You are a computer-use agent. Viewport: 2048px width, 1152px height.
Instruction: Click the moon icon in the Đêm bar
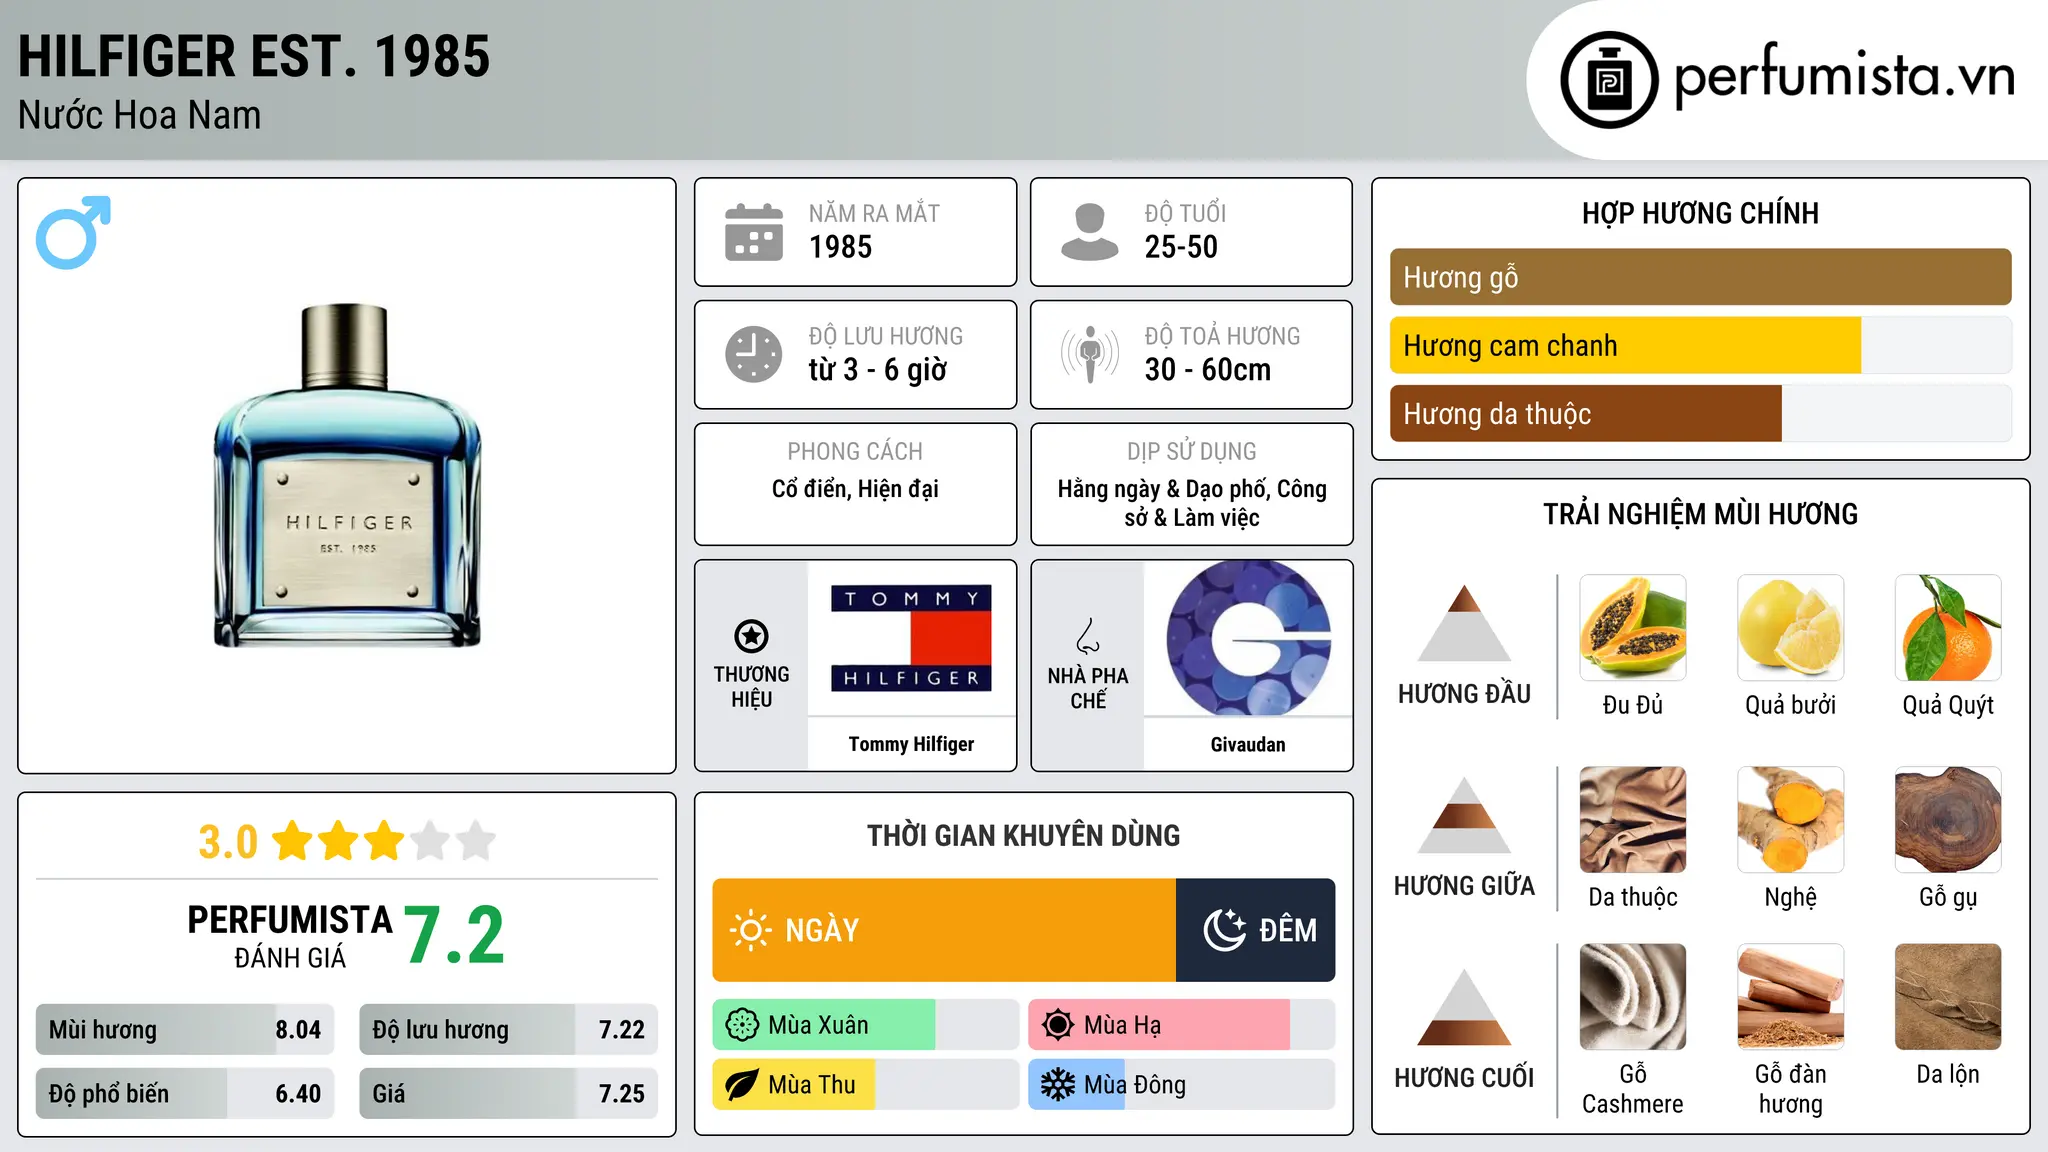tap(1224, 930)
